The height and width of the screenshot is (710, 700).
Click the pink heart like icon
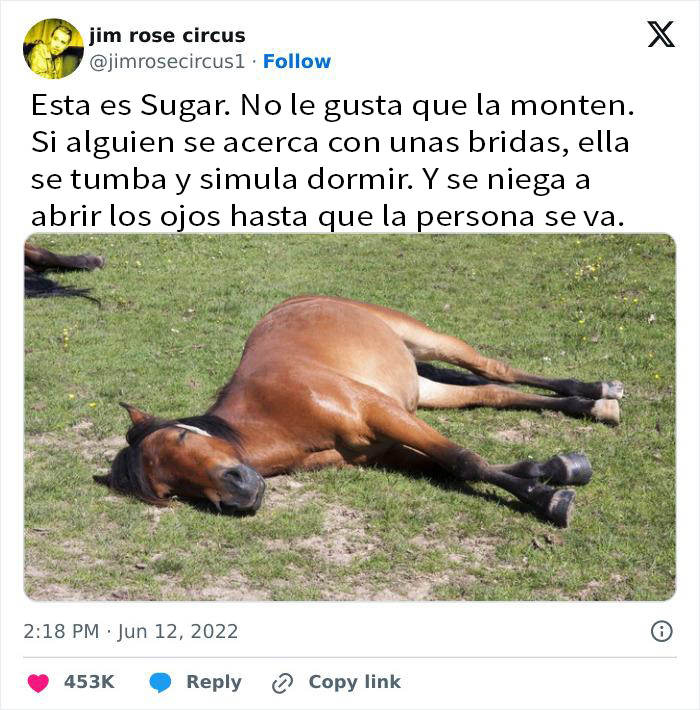(x=38, y=682)
